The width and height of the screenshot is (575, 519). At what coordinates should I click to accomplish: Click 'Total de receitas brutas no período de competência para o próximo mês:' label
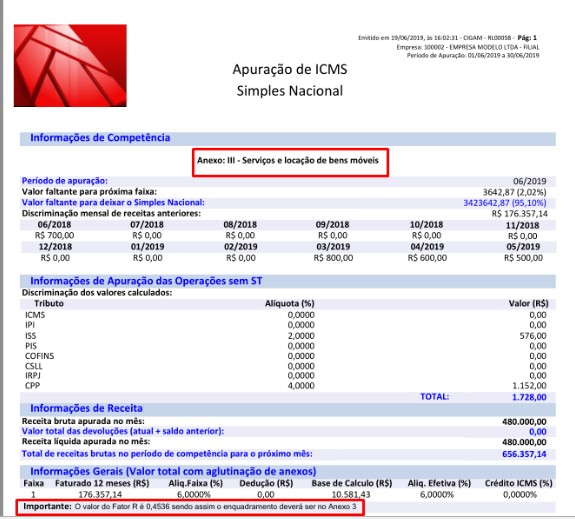pyautogui.click(x=167, y=454)
